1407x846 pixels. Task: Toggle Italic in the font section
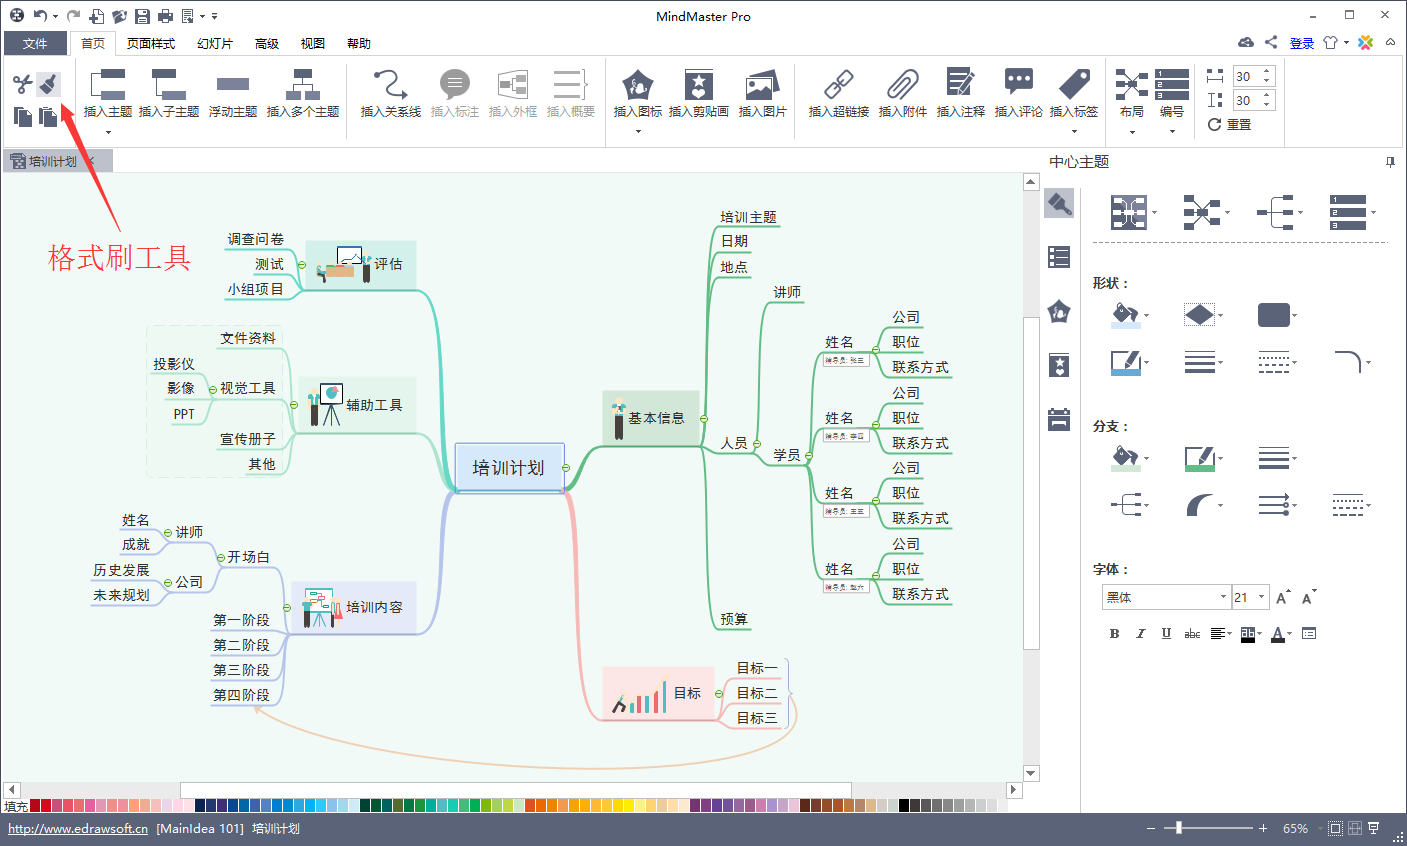click(1140, 633)
